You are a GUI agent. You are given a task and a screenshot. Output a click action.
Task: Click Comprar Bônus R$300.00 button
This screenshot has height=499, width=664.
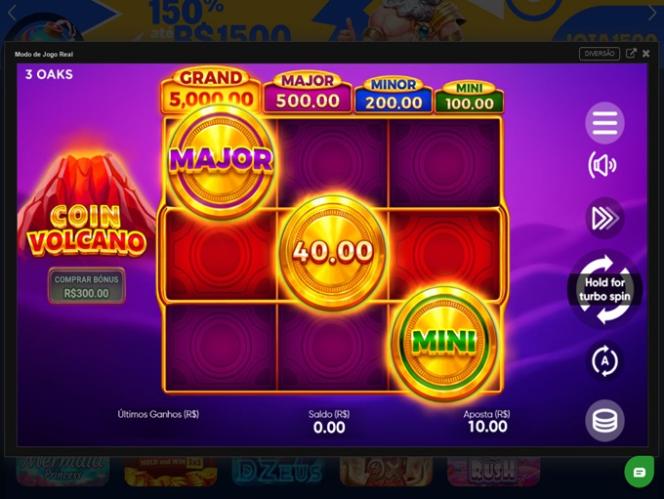coord(87,286)
